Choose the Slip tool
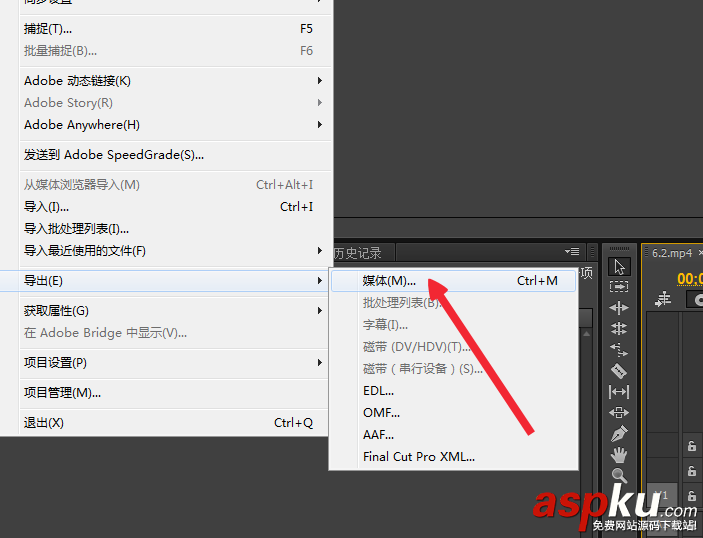This screenshot has height=538, width=703. [619, 392]
